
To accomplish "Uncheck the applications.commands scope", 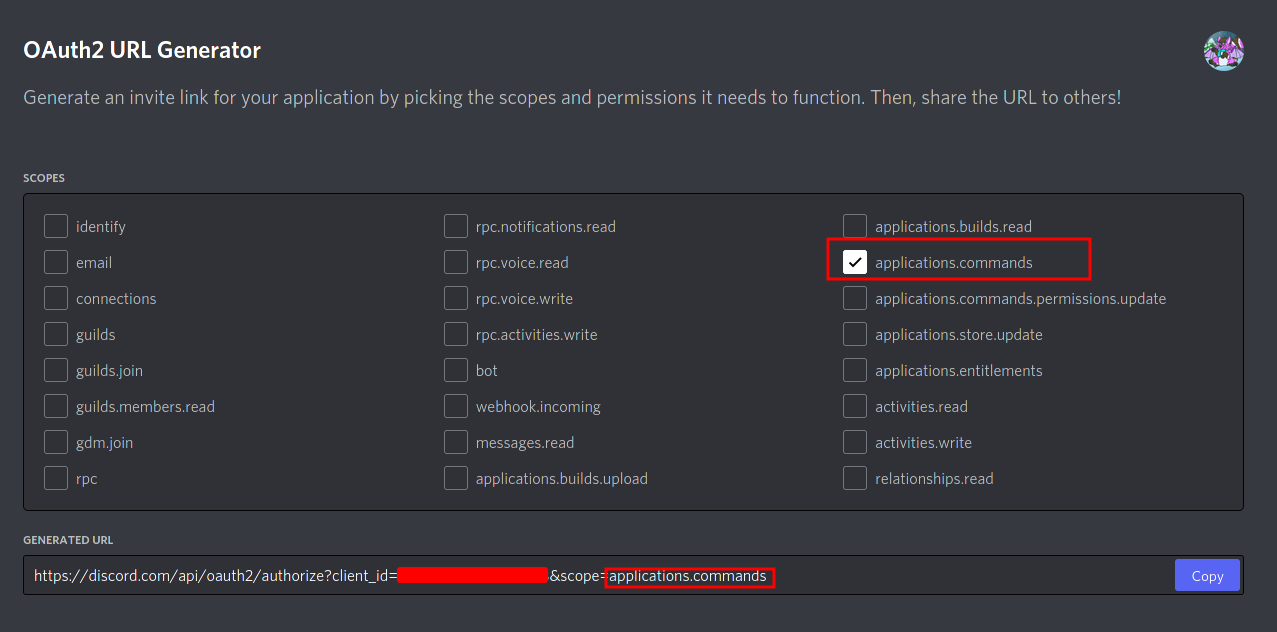I will (x=855, y=262).
